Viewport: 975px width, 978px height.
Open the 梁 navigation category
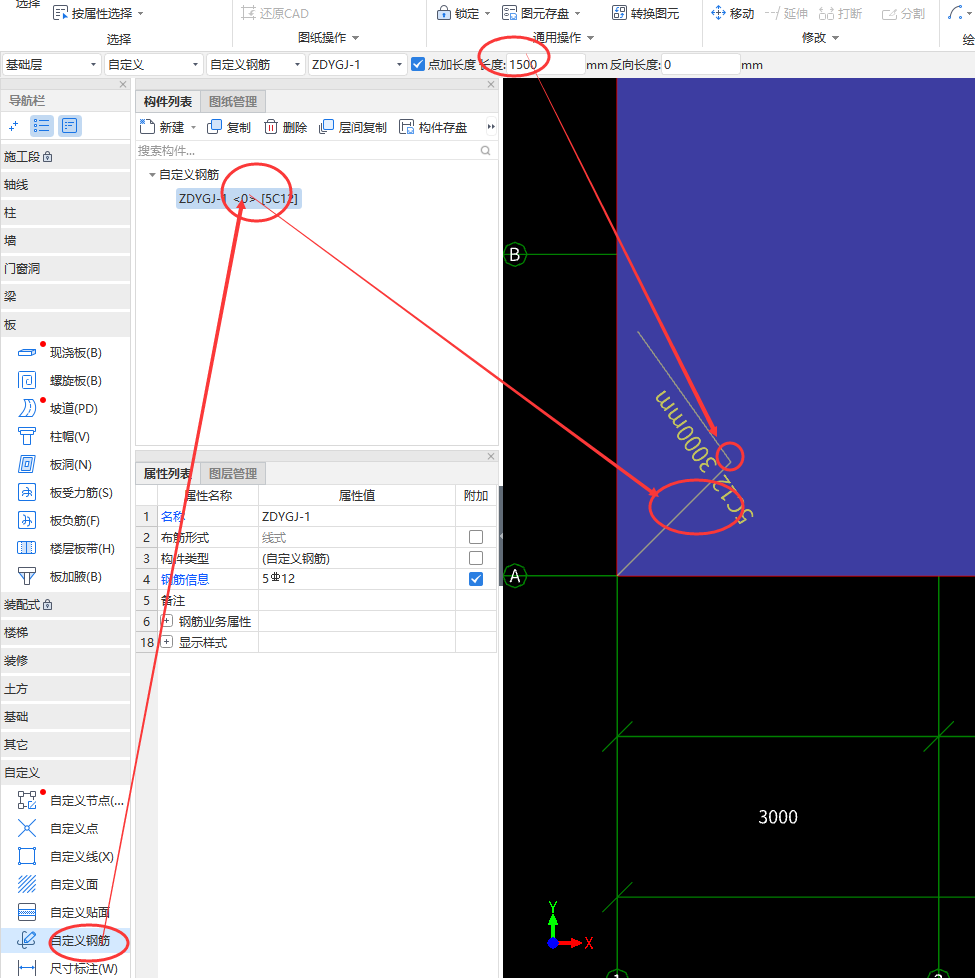pos(65,296)
